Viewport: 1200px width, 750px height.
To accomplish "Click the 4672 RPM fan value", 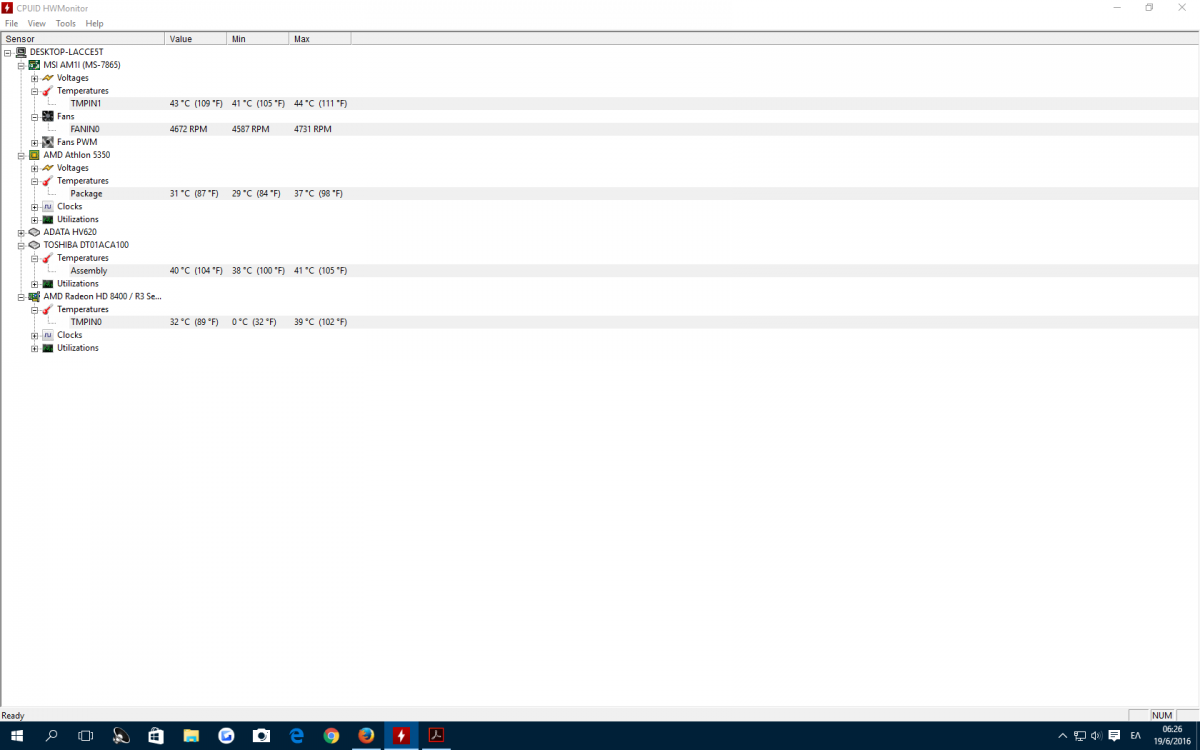I will point(188,129).
